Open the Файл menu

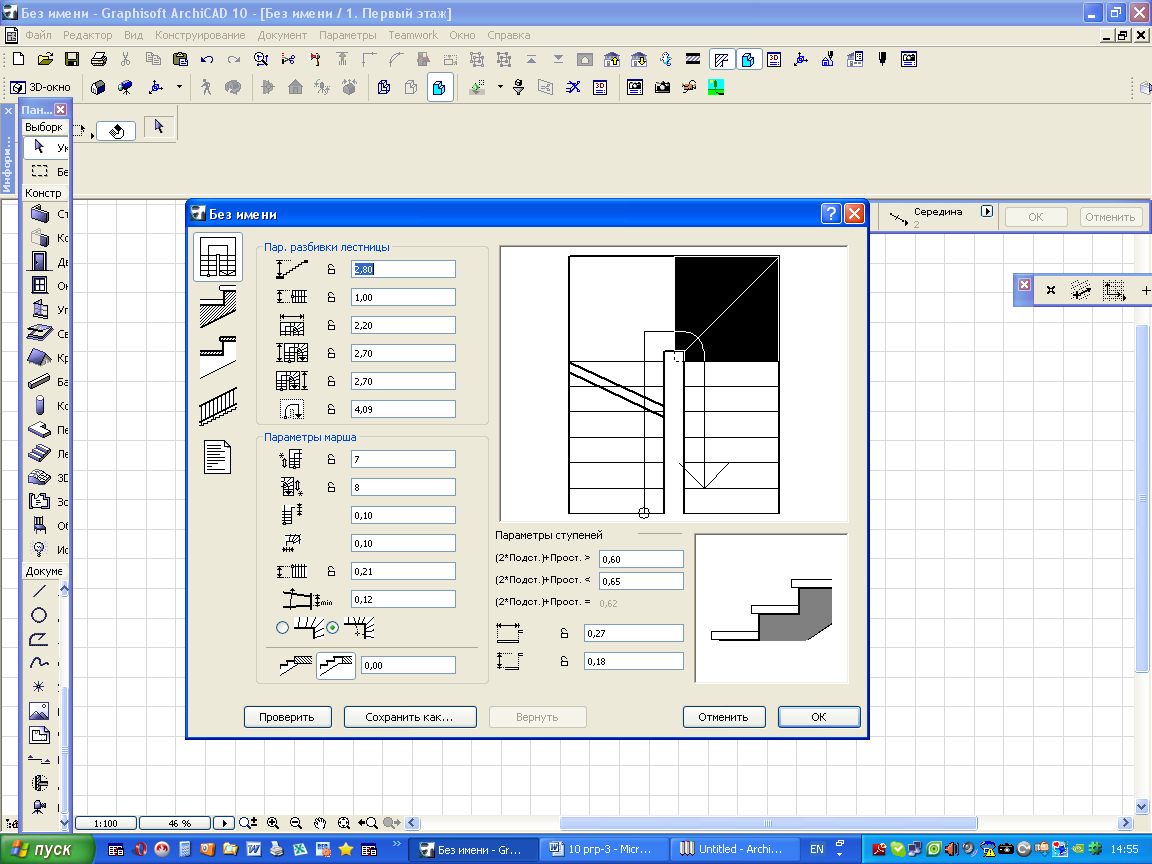click(x=38, y=35)
